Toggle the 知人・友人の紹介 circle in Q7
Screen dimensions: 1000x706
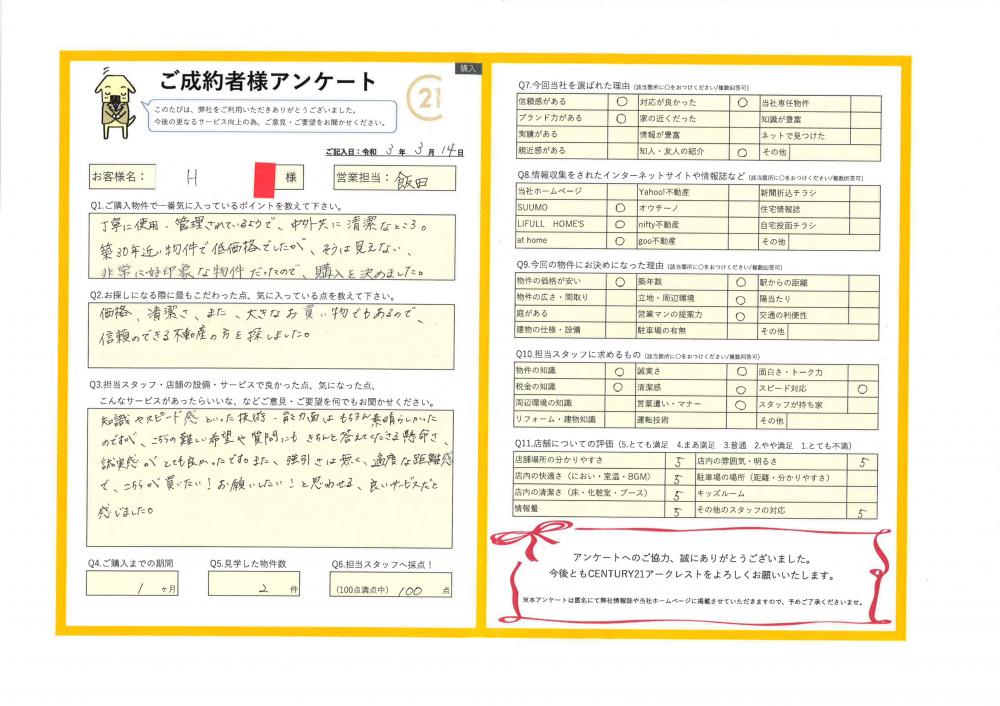coord(742,153)
